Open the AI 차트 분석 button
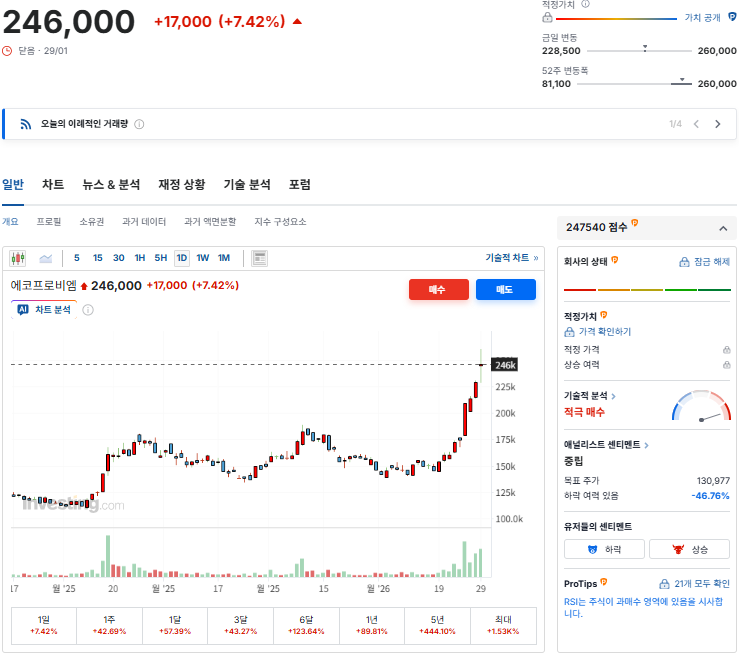Screen dimensions: 739x655 coord(44,310)
